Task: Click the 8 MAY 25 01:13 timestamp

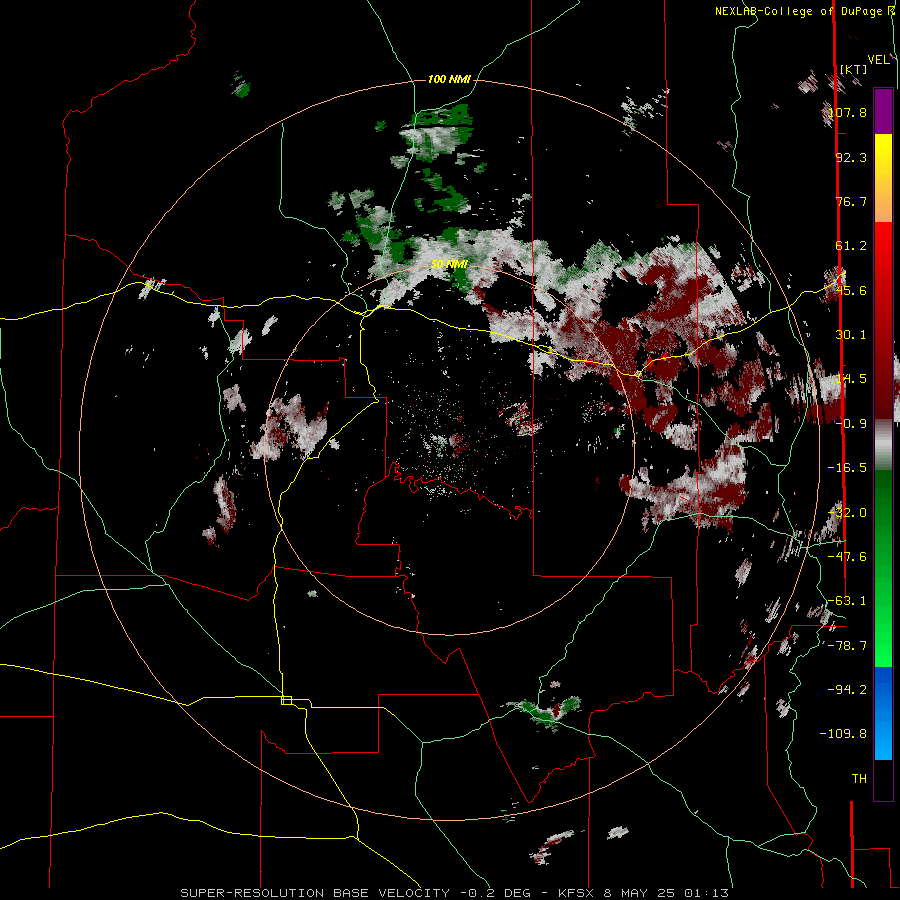Action: coord(666,893)
